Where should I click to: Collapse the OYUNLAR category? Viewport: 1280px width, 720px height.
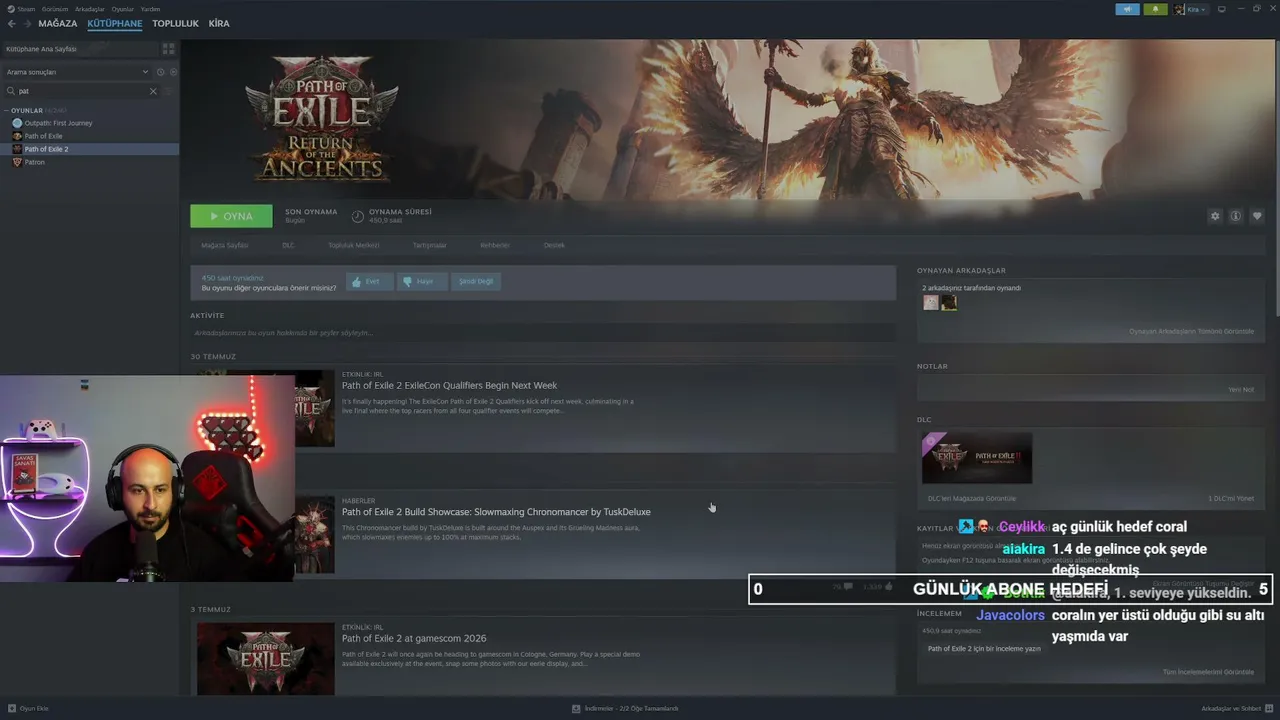[7, 111]
